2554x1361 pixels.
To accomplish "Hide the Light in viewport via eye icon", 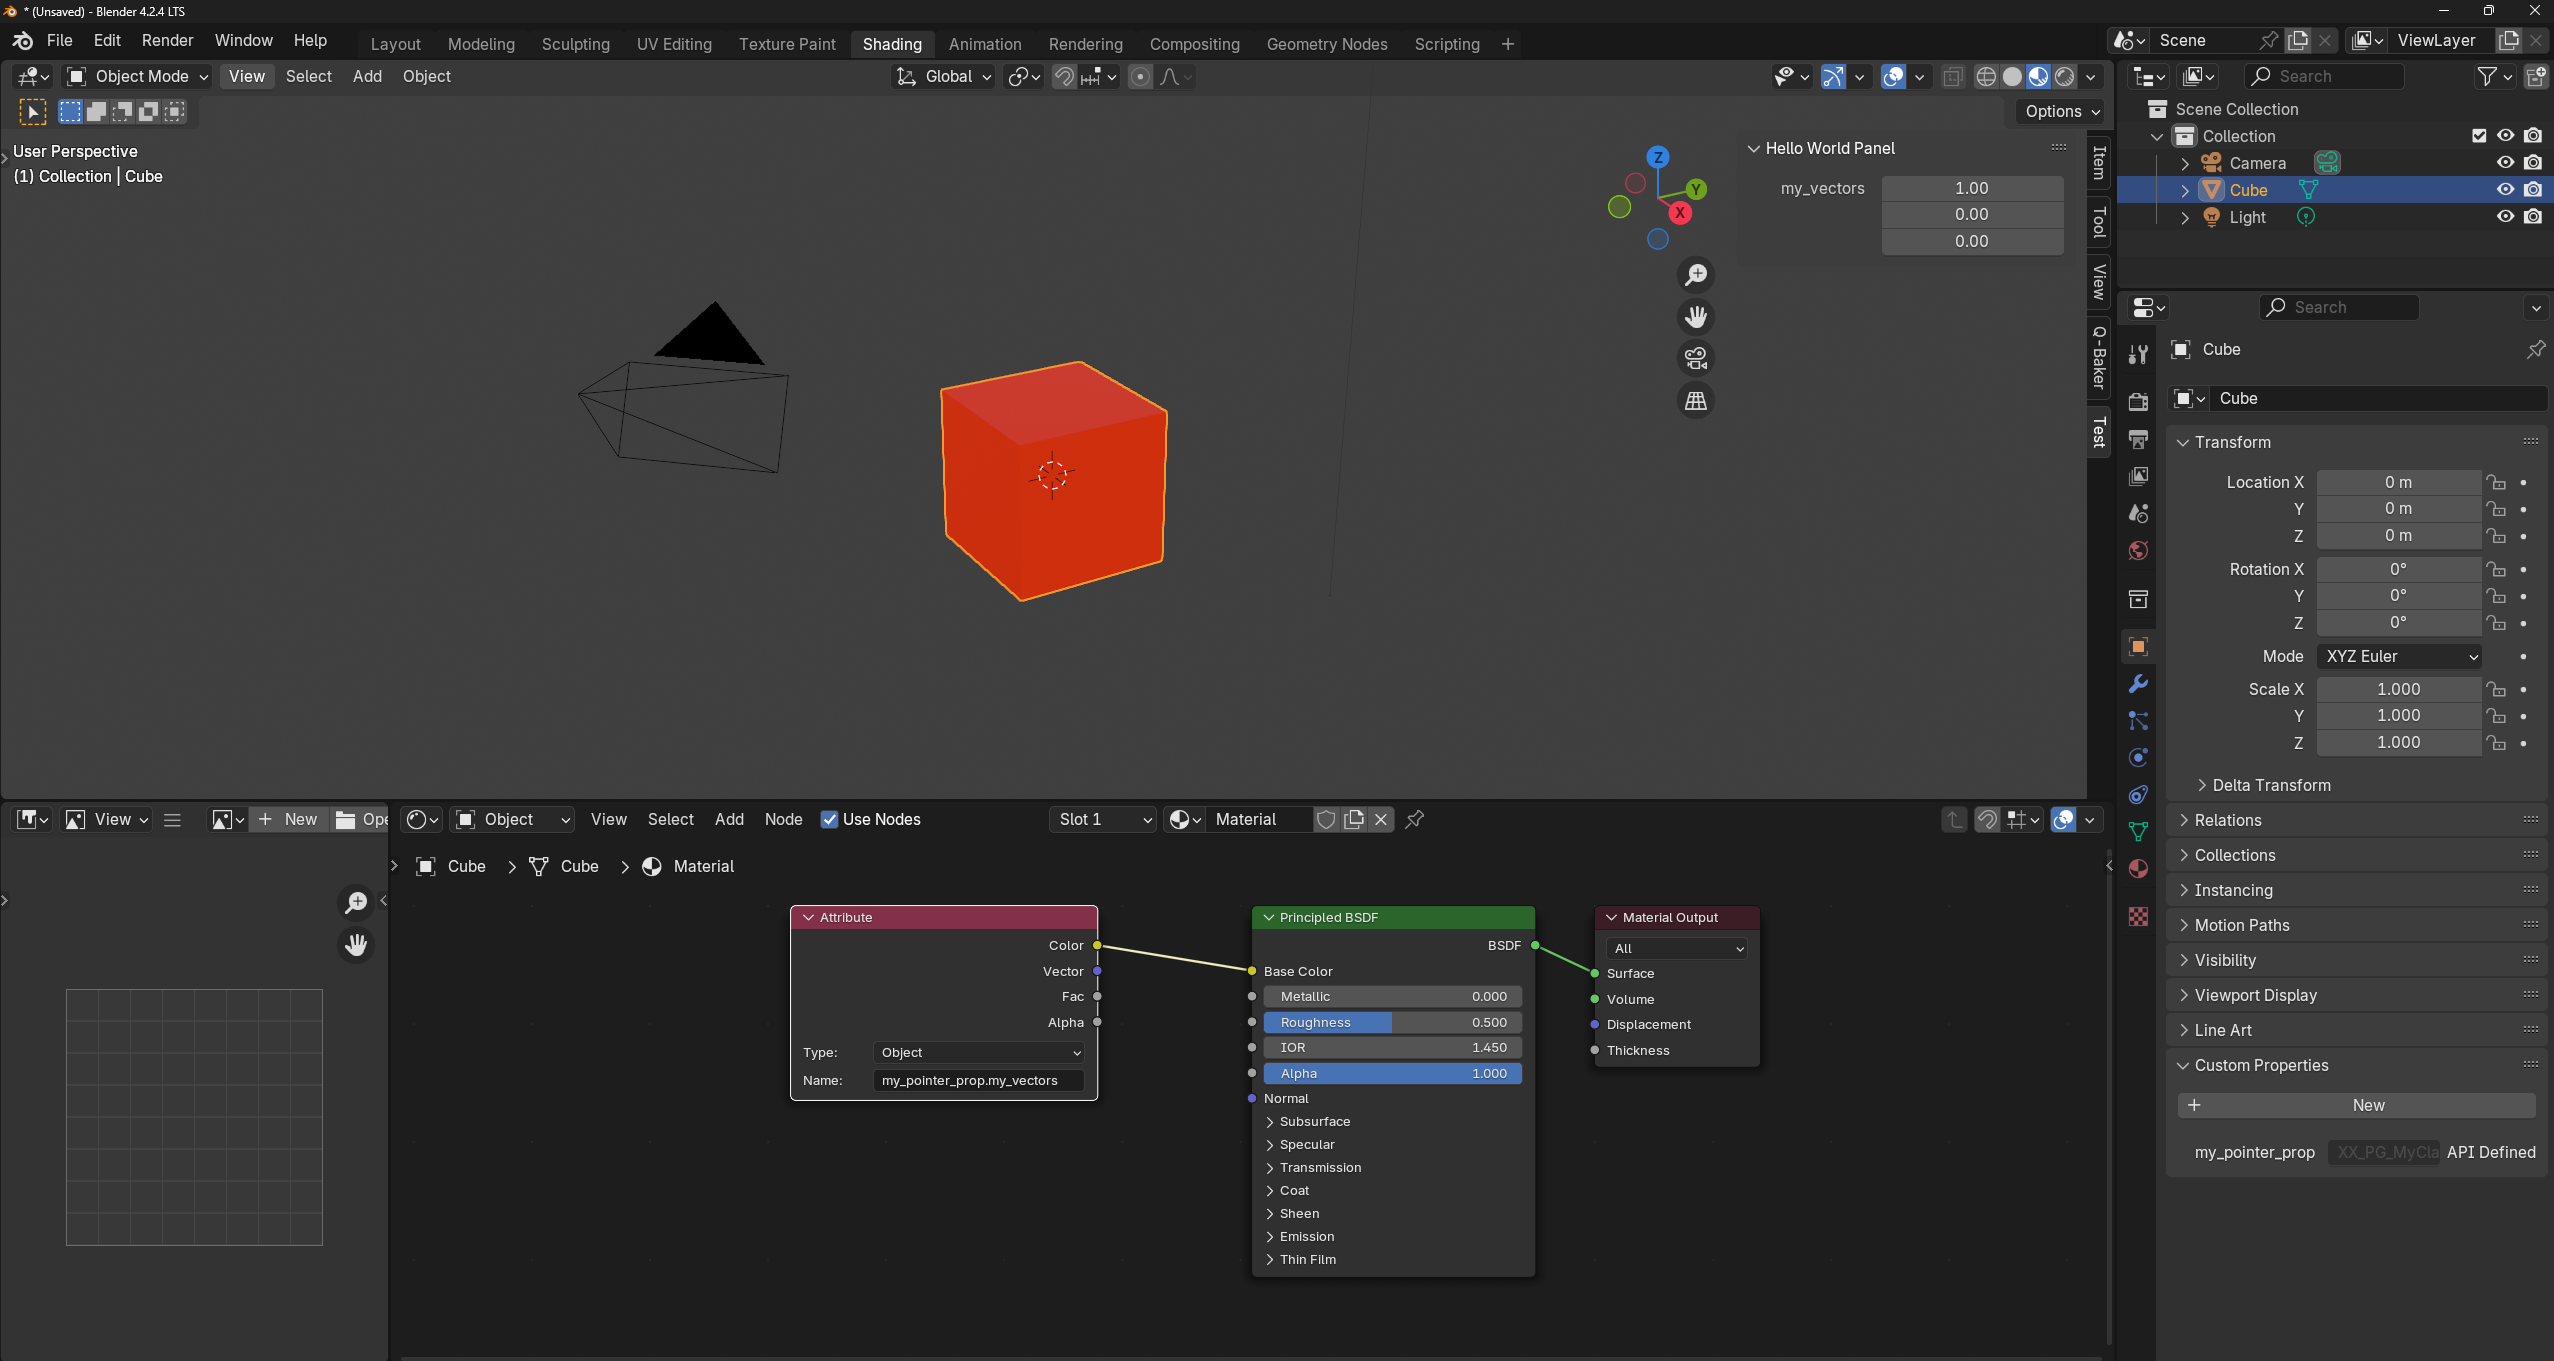I will (x=2505, y=217).
